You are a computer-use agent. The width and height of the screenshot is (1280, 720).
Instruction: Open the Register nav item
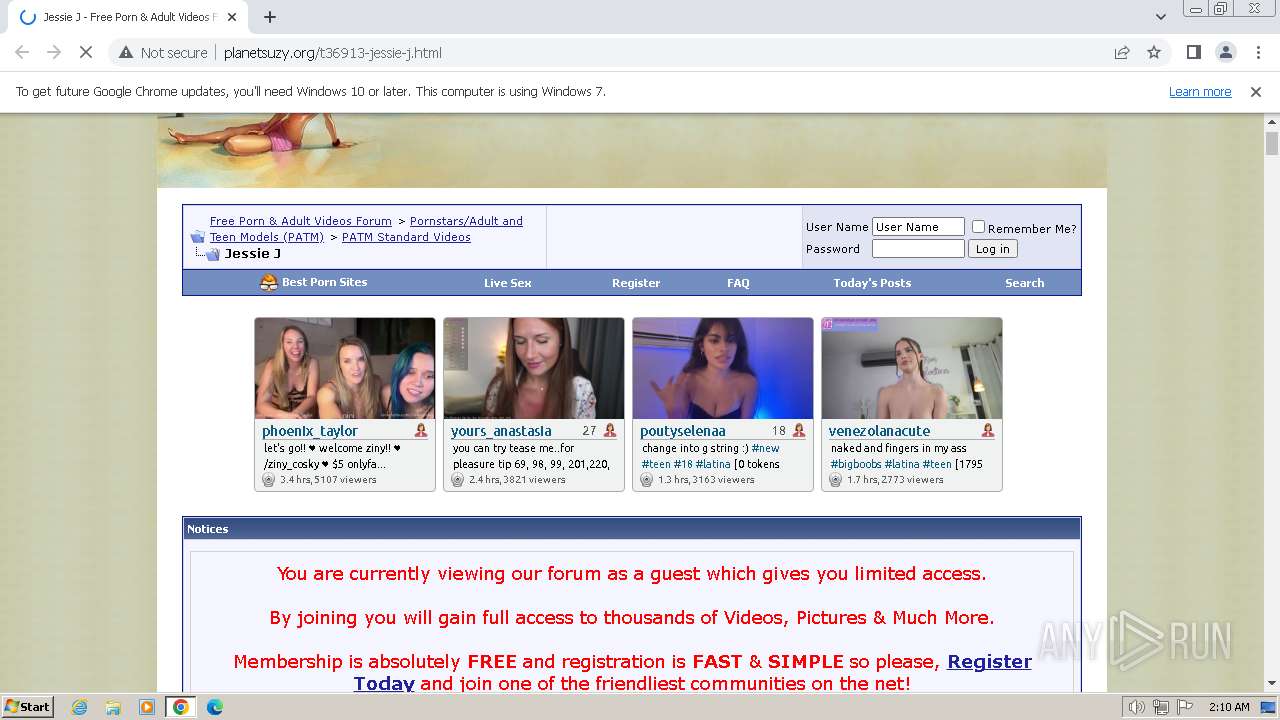tap(636, 283)
